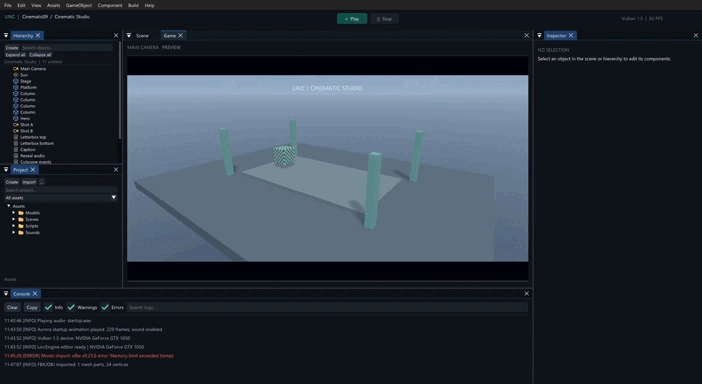Open the All assets filter dropdown
702x384 pixels.
click(60, 197)
